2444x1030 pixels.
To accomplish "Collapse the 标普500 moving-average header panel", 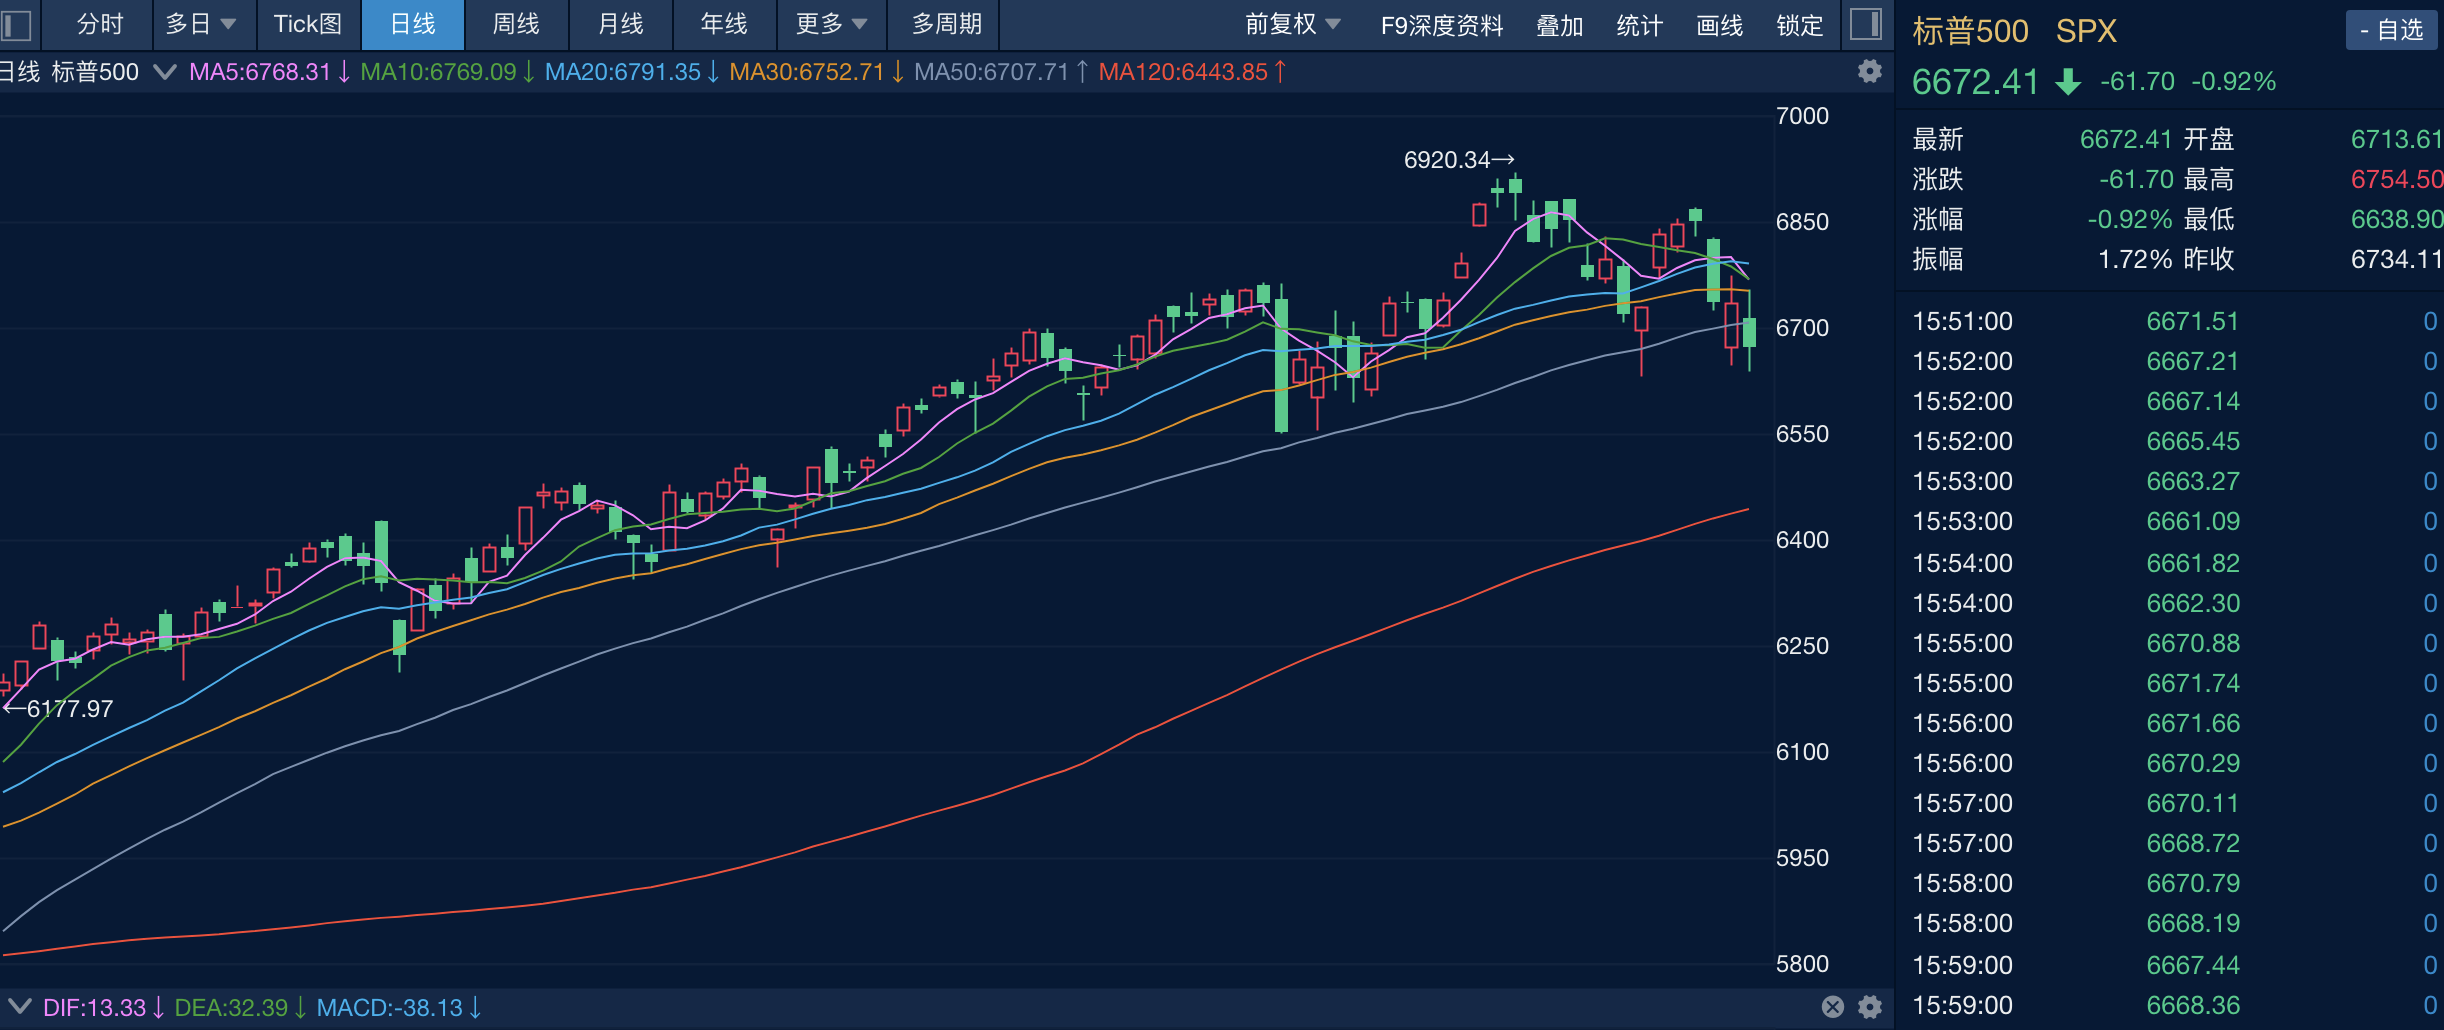I will [164, 71].
